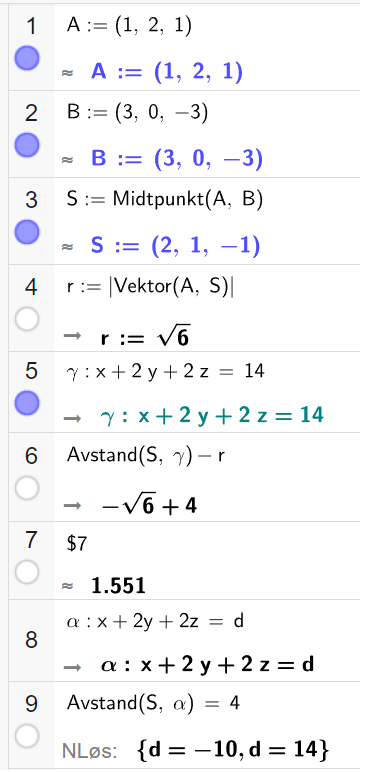Hide point A using row 1 visibility circle
Screen dimensions: 368x772
click(x=27, y=58)
